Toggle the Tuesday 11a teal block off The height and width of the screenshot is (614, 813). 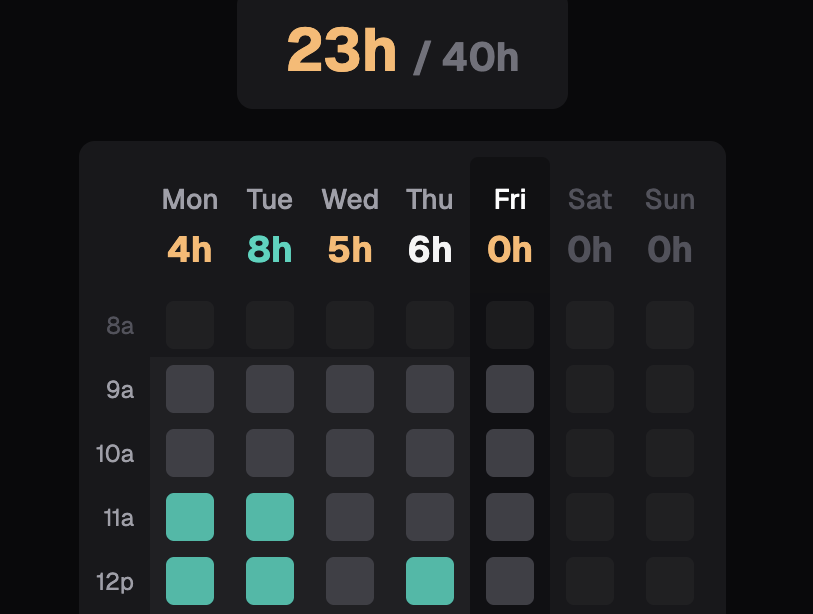270,517
